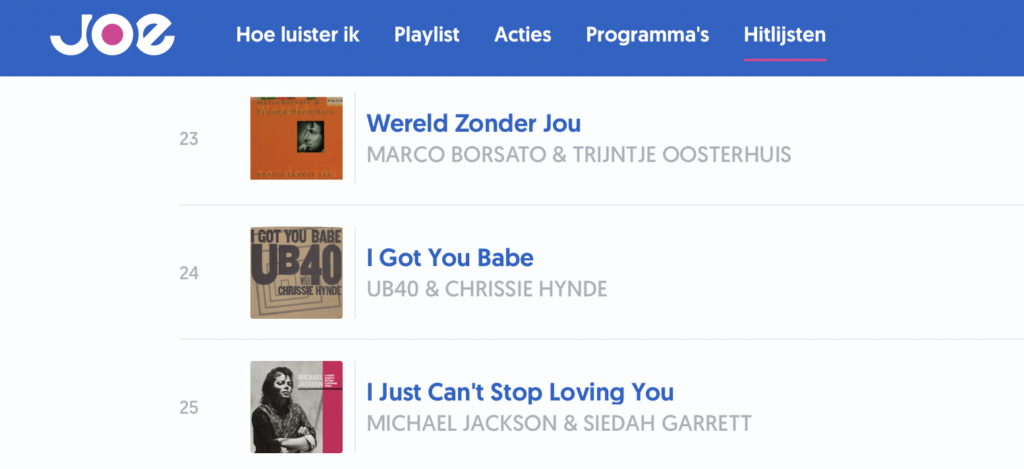Open song title Wereld Zonder Jou

pyautogui.click(x=473, y=123)
